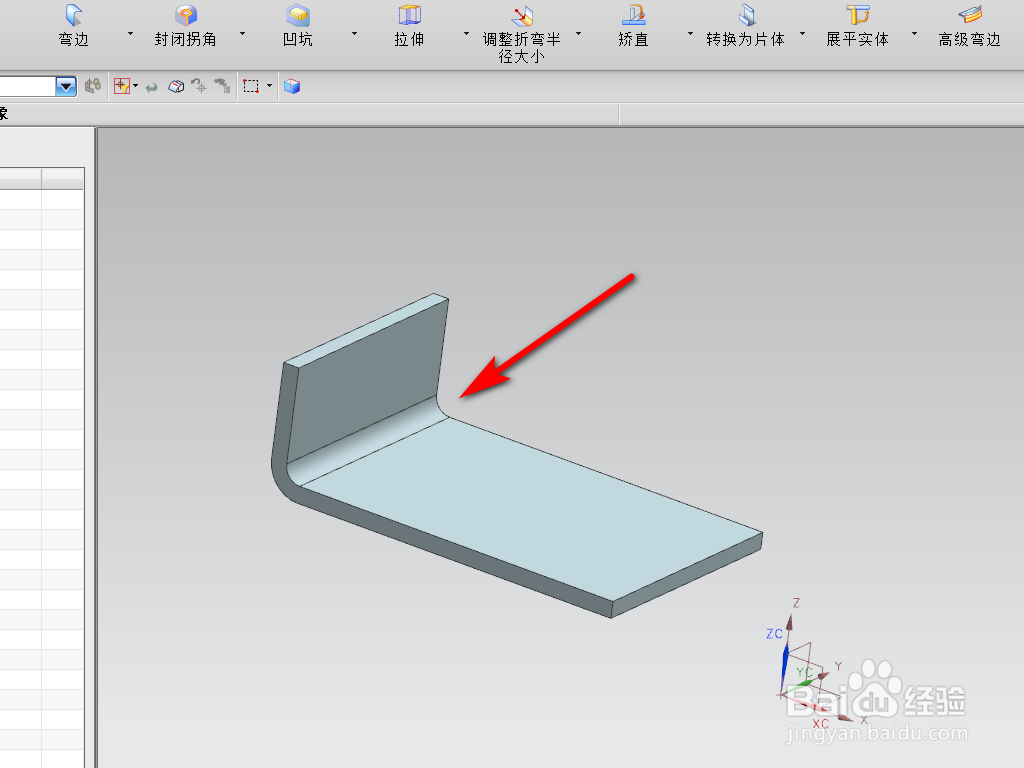
Task: Click the chain-link icon next to combo box
Action: 93,86
